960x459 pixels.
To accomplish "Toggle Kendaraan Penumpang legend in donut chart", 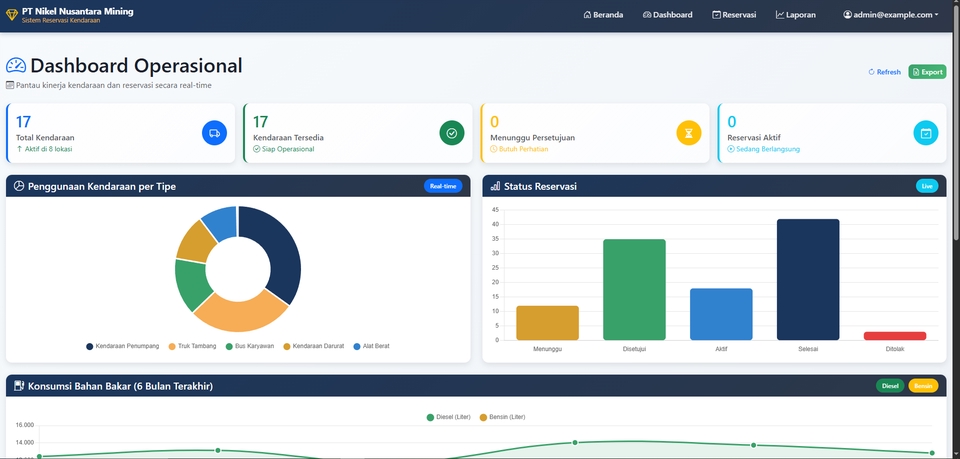I will (122, 346).
